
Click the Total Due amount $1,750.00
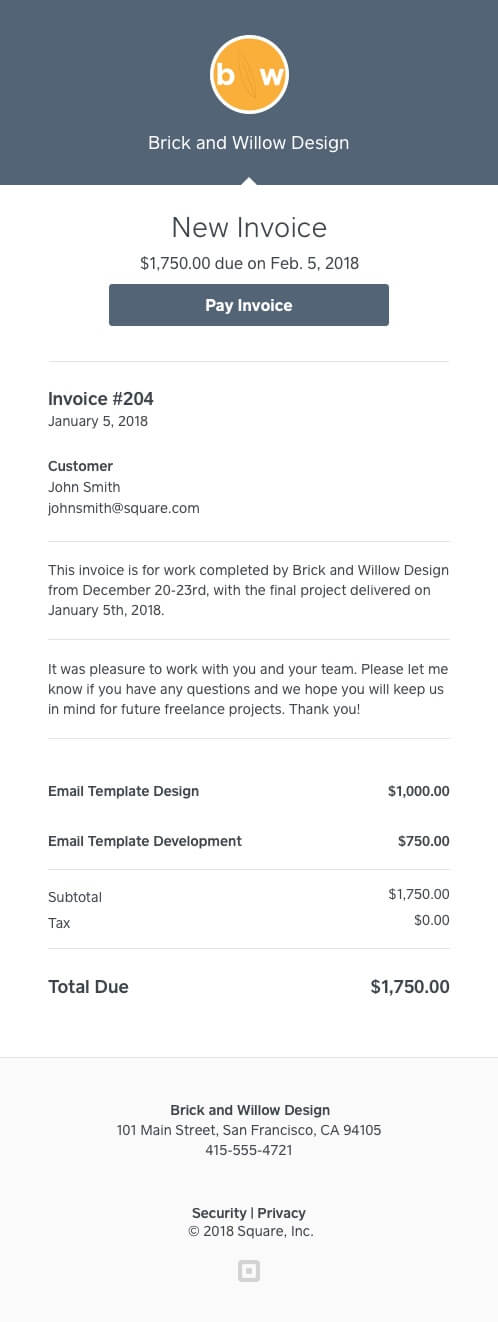tap(410, 987)
